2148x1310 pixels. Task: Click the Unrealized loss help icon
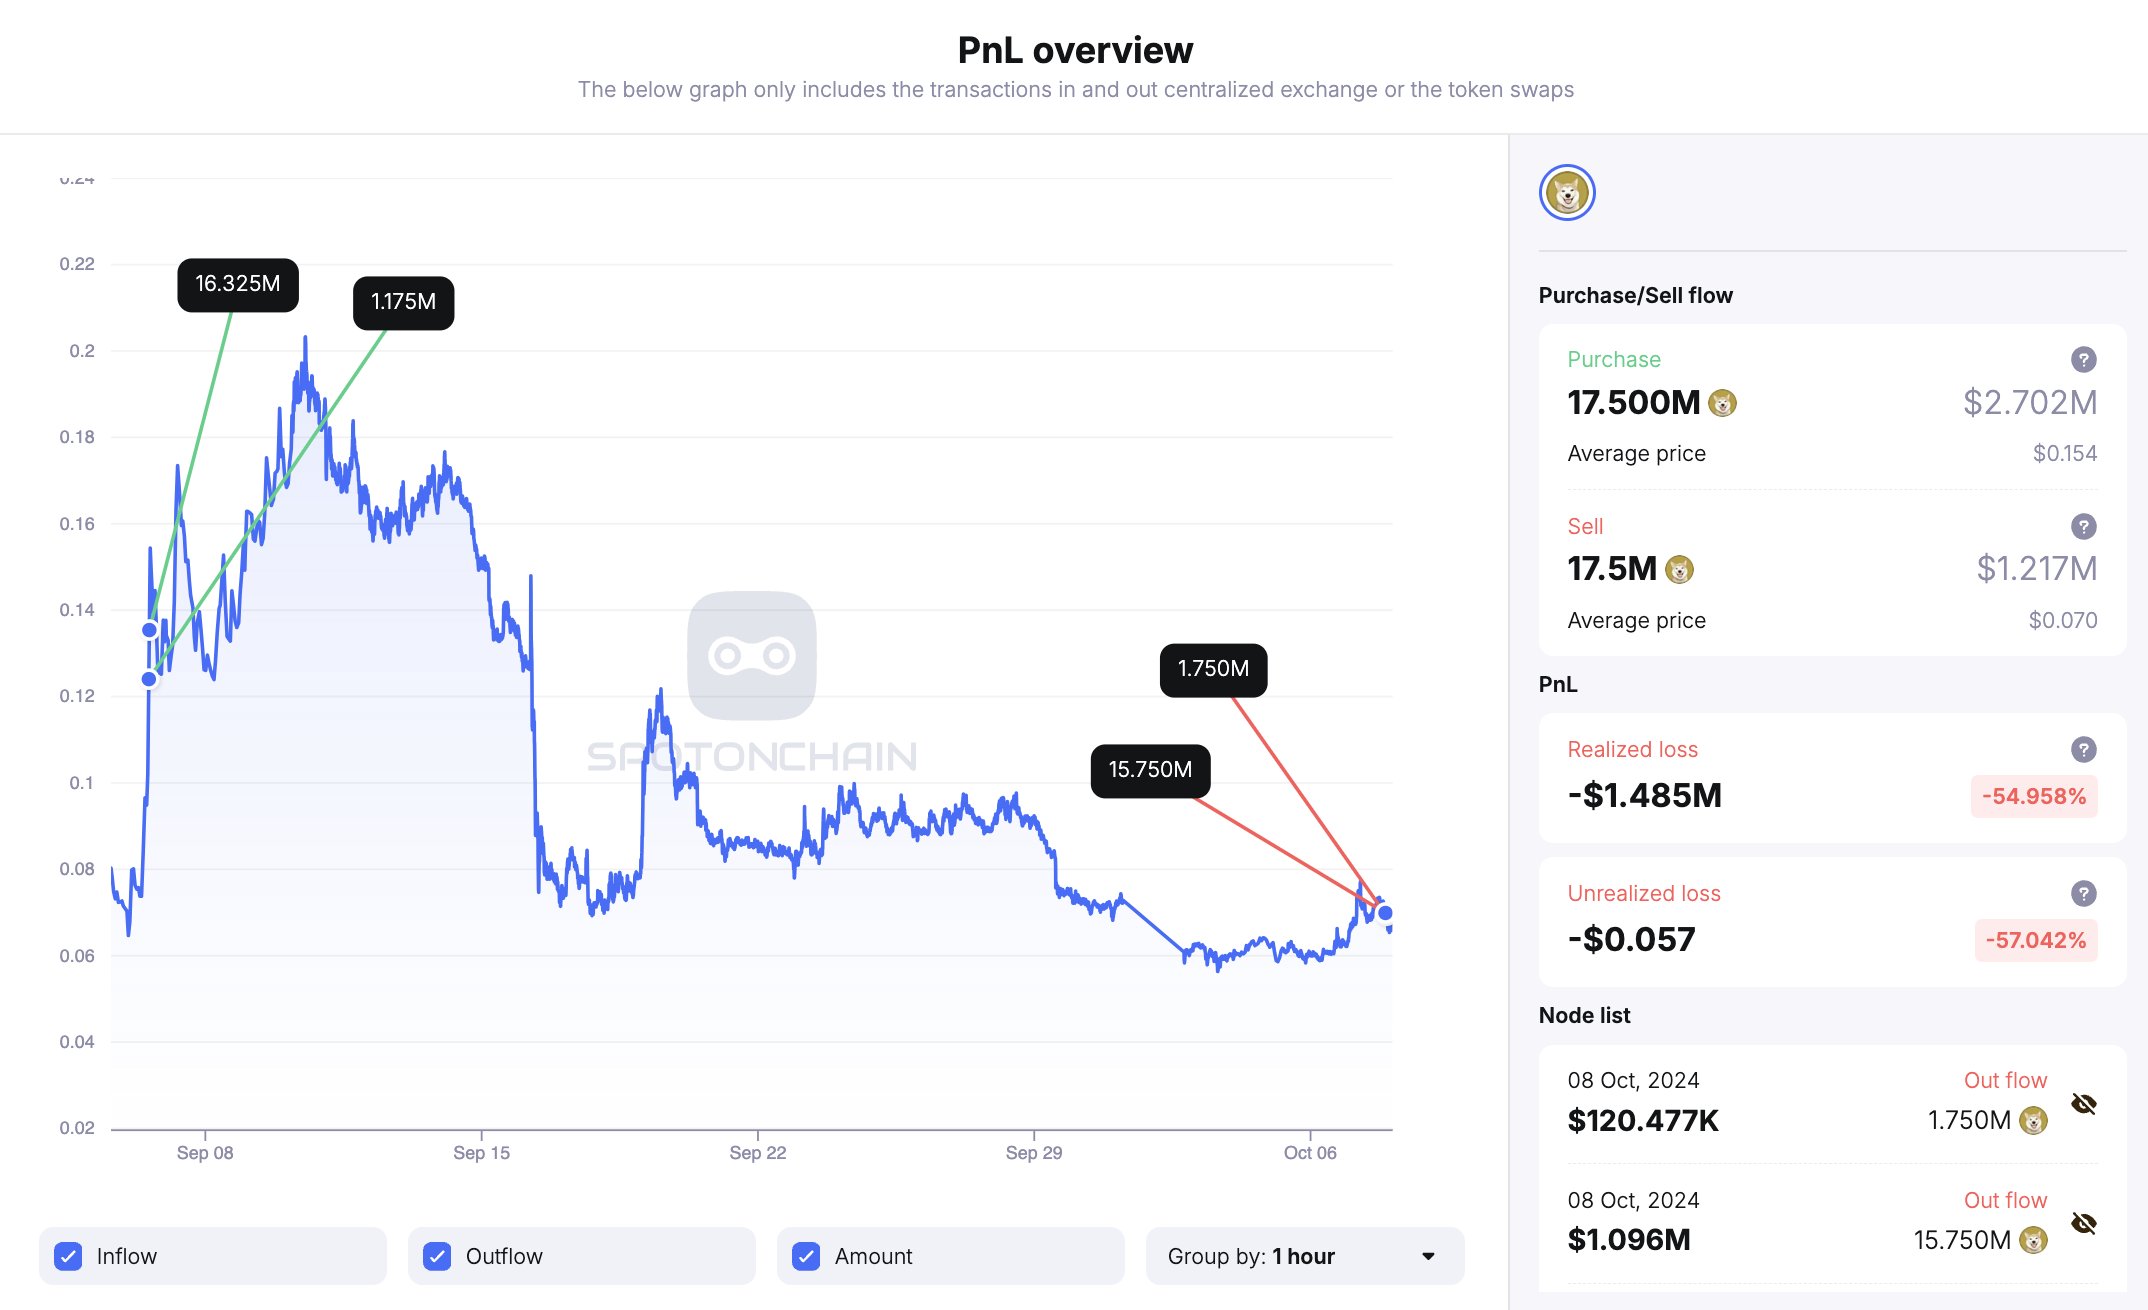[2083, 893]
